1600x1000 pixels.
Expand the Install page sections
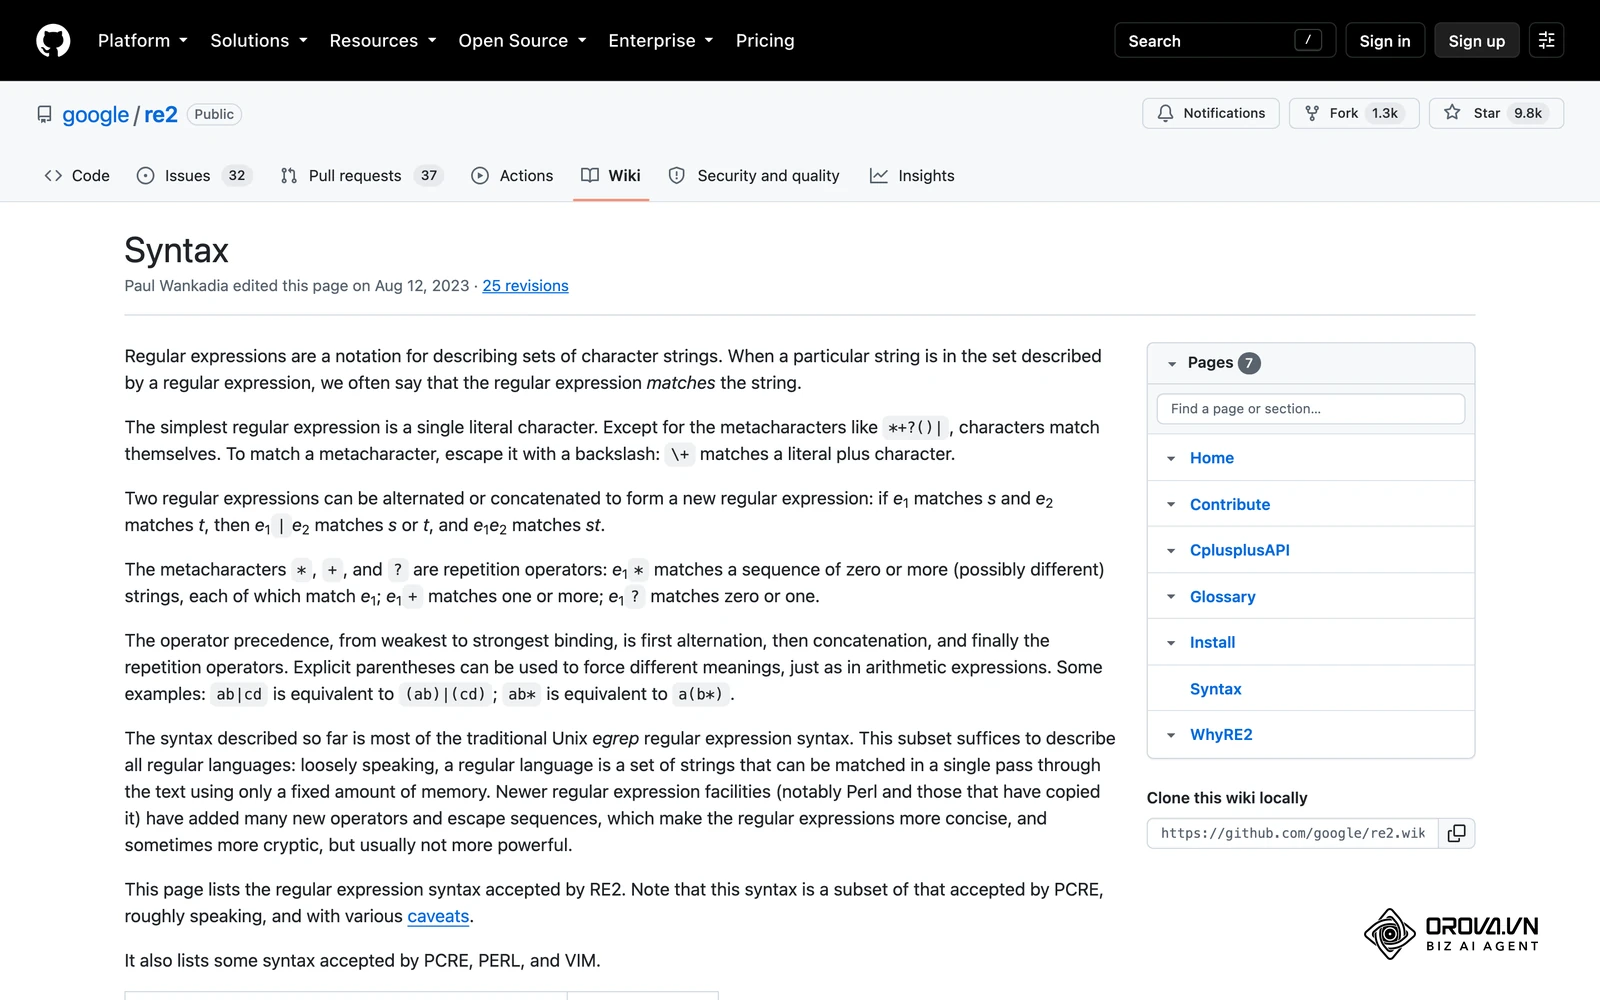1171,643
